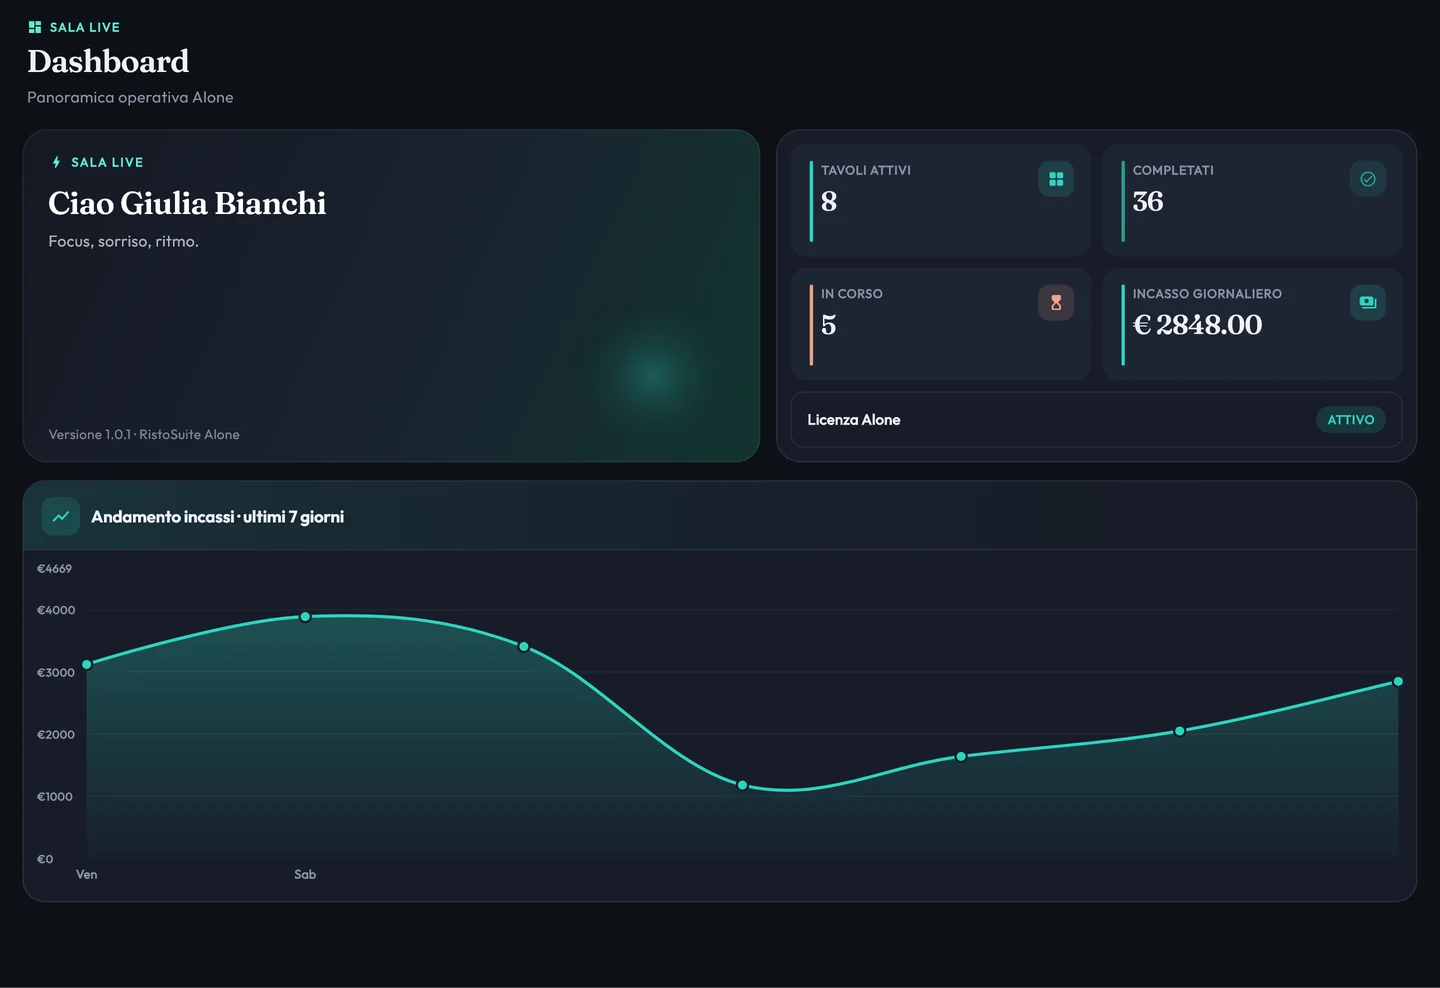Click the Incasso Giornaliero cash icon
Screen dimensions: 1440x988
click(1368, 302)
